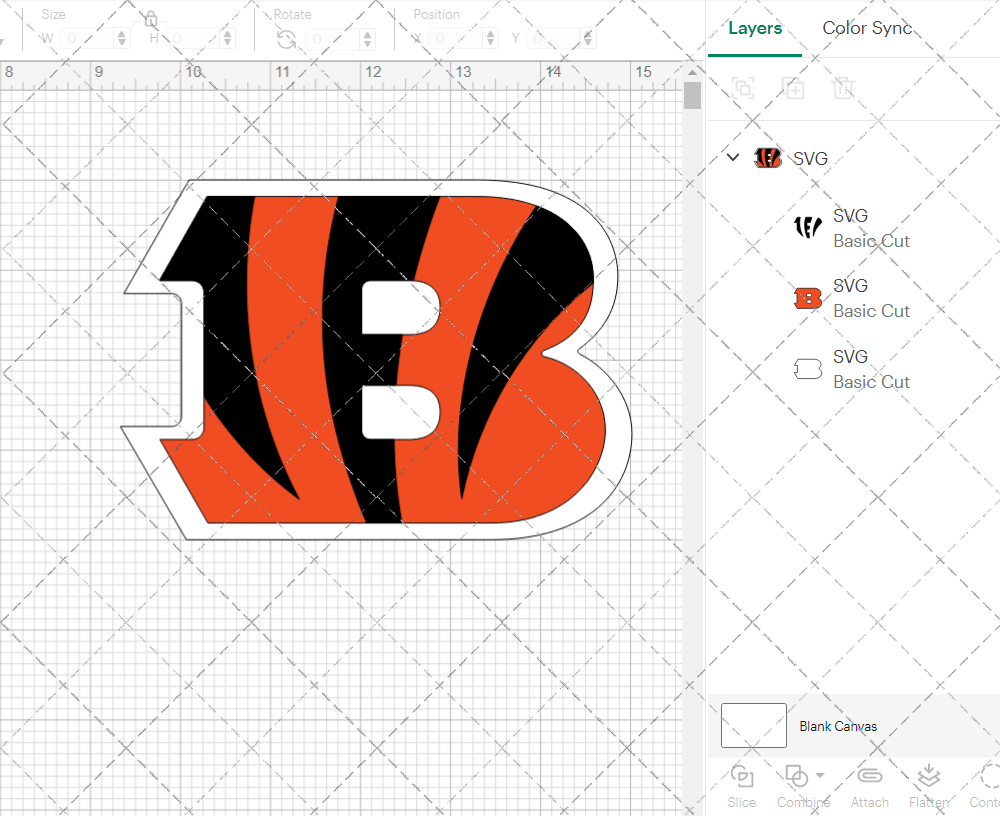Image resolution: width=1000 pixels, height=816 pixels.
Task: Click the top SVG group name text
Action: tap(810, 158)
